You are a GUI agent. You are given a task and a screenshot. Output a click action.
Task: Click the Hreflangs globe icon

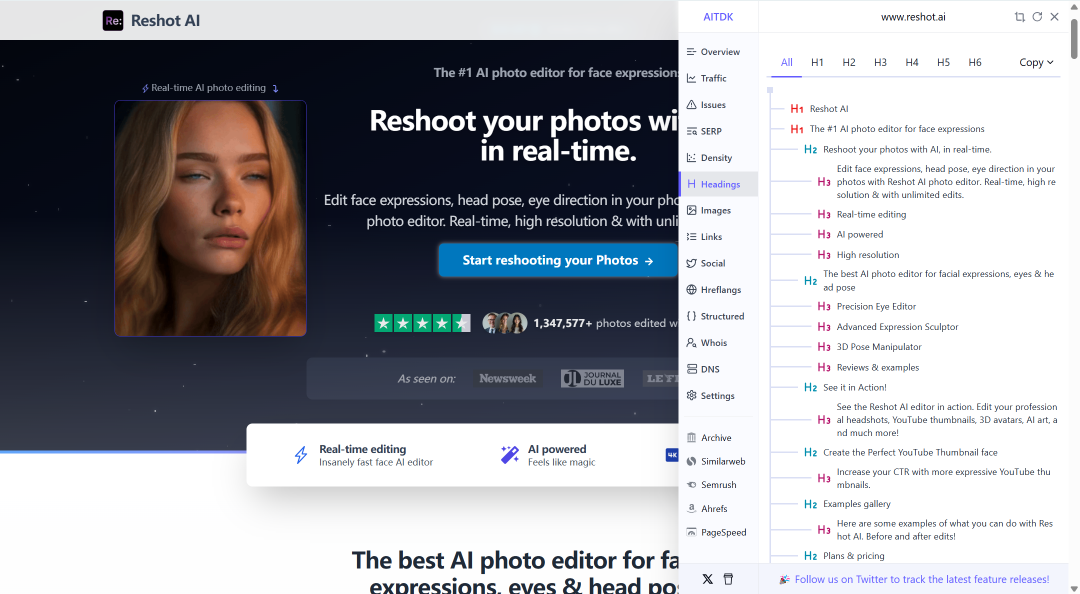coord(692,289)
